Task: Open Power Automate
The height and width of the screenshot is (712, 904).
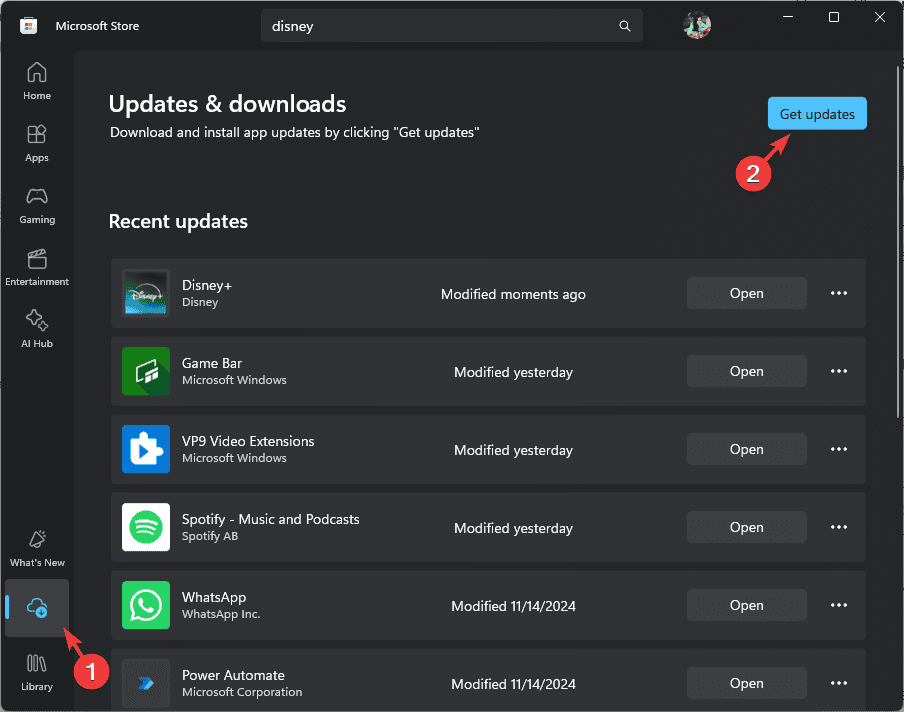Action: click(747, 683)
